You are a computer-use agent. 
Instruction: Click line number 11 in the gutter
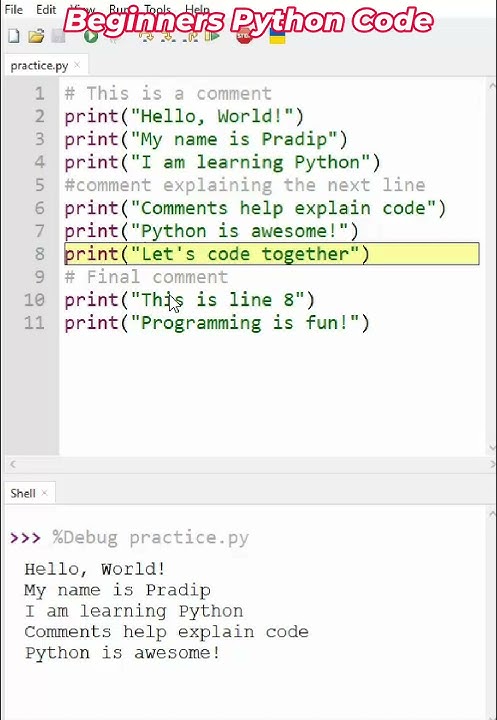pyautogui.click(x=34, y=323)
